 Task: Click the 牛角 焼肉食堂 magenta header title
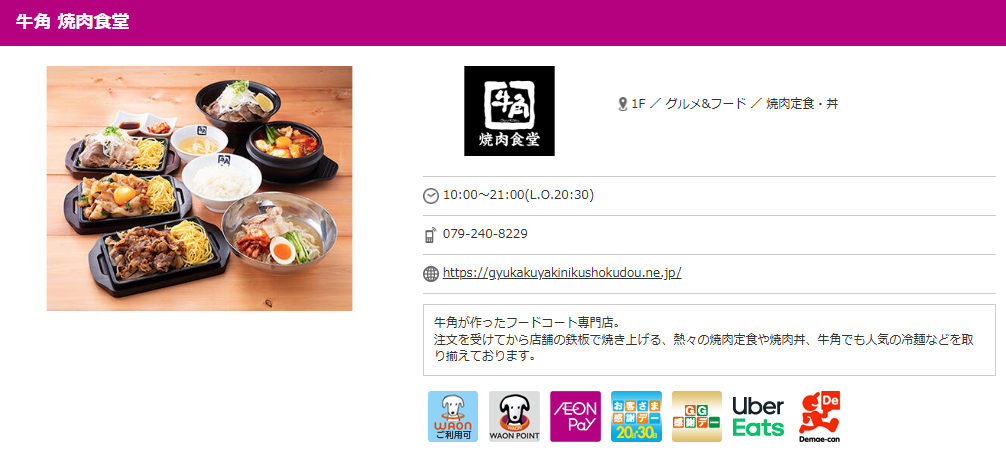(72, 22)
